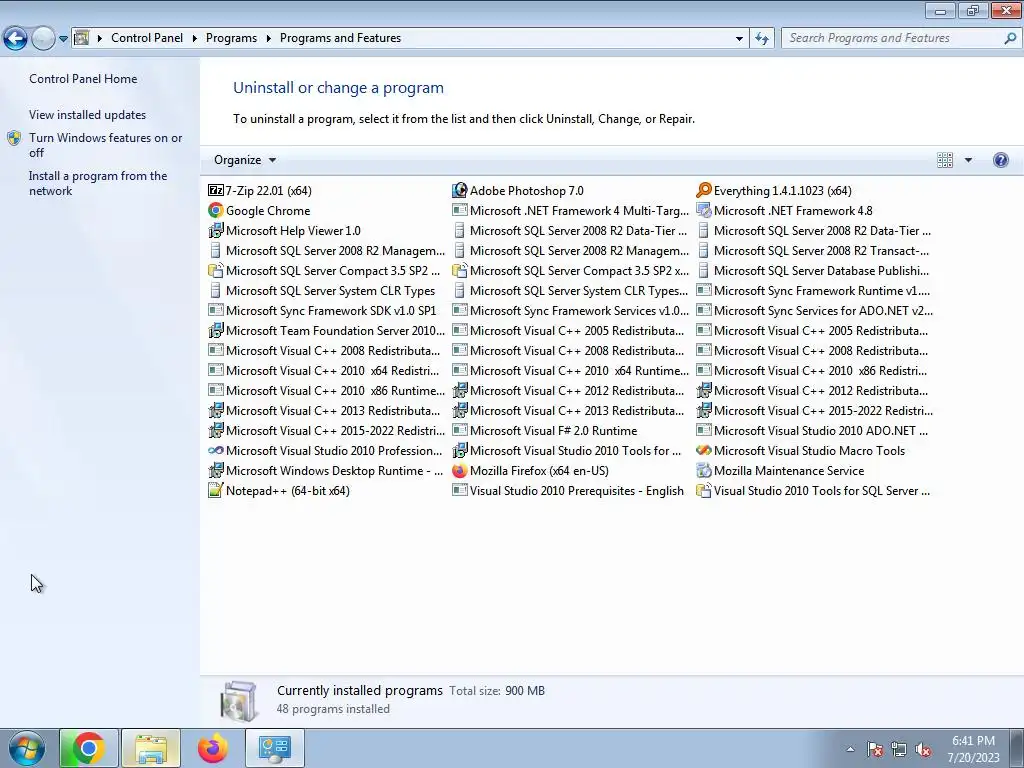Viewport: 1024px width, 768px height.
Task: Select Microsoft SQL Server 2008 R2 Transact entry
Action: coord(813,251)
